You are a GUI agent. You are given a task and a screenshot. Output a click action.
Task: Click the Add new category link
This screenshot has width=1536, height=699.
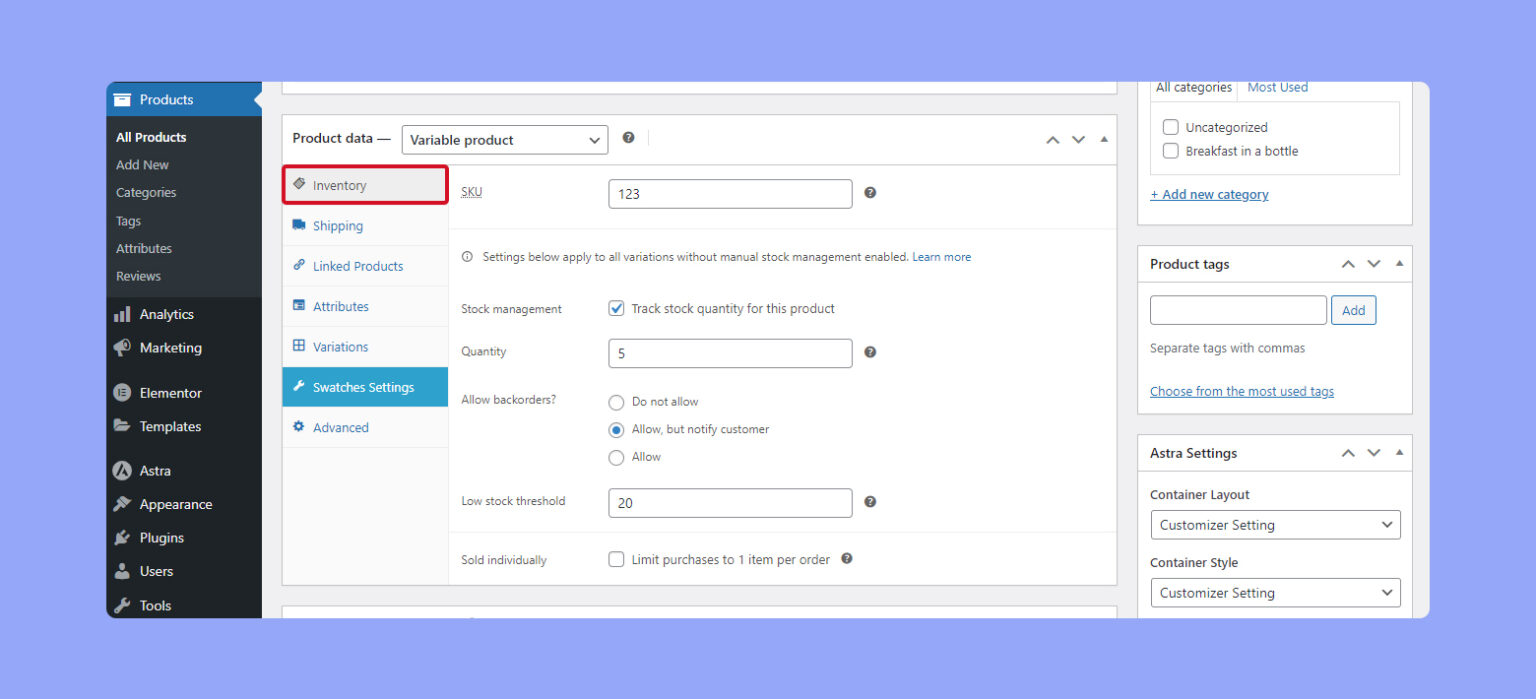[1209, 194]
